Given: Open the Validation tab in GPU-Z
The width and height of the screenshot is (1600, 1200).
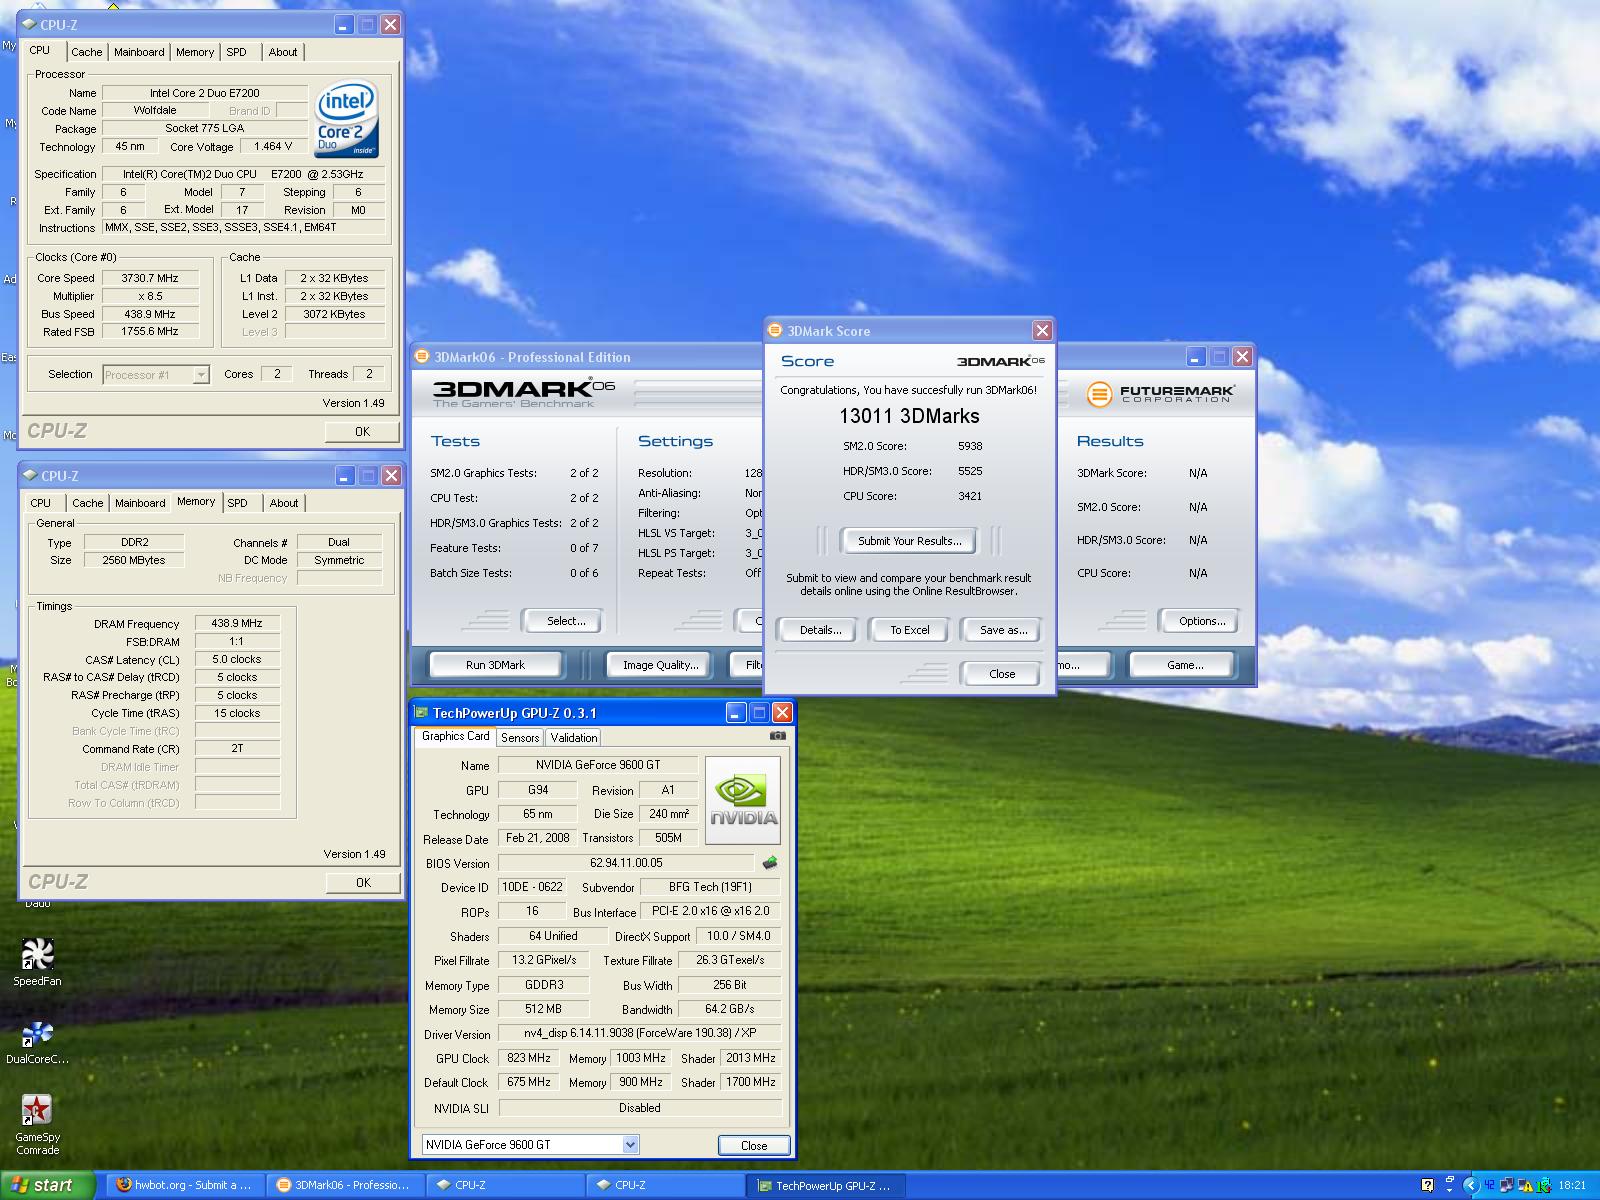Looking at the screenshot, I should [x=574, y=738].
